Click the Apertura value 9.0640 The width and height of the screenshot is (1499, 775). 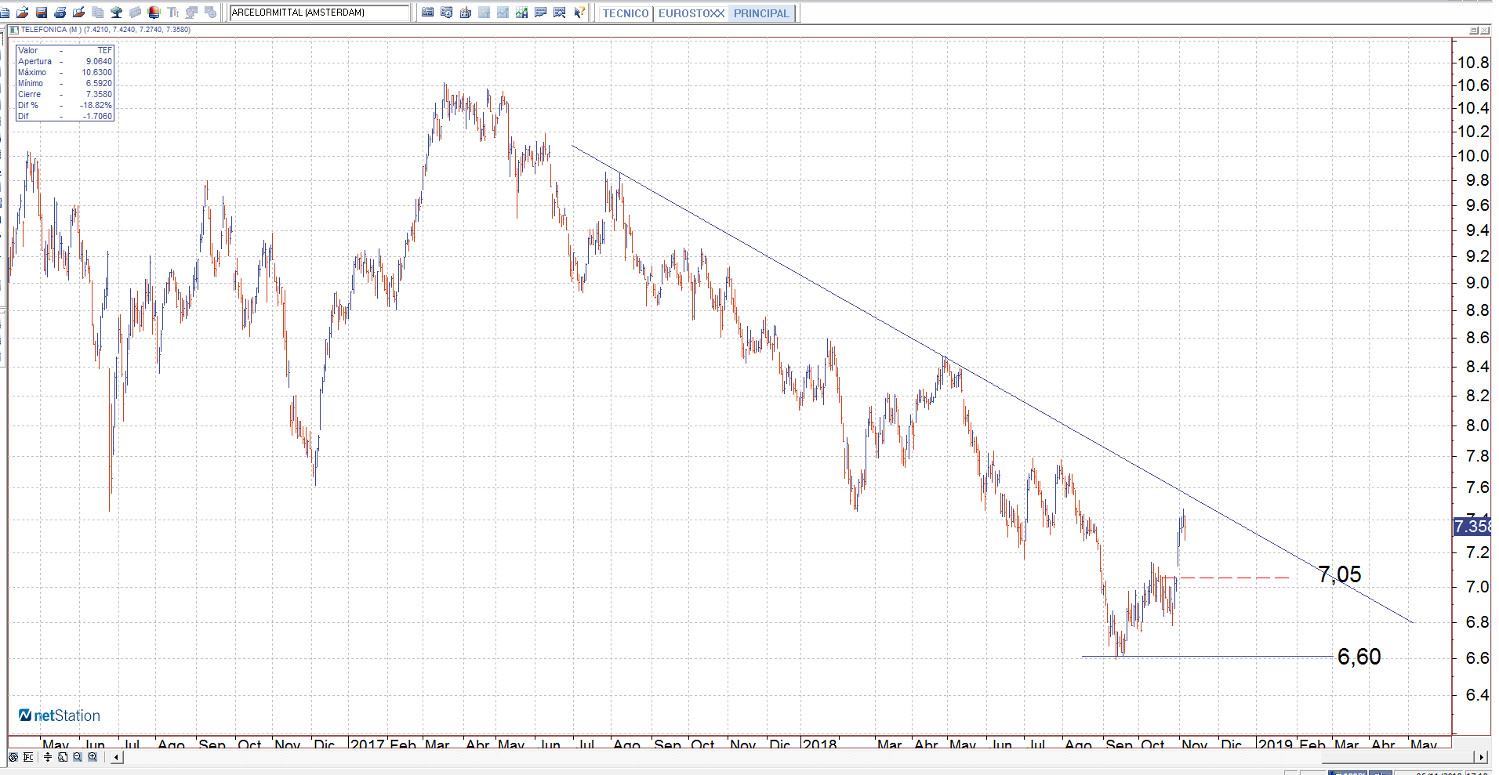point(98,61)
